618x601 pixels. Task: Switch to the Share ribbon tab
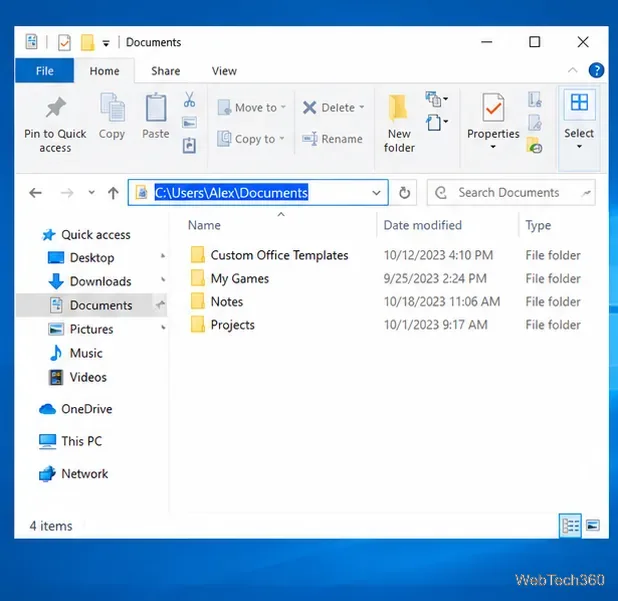[166, 71]
